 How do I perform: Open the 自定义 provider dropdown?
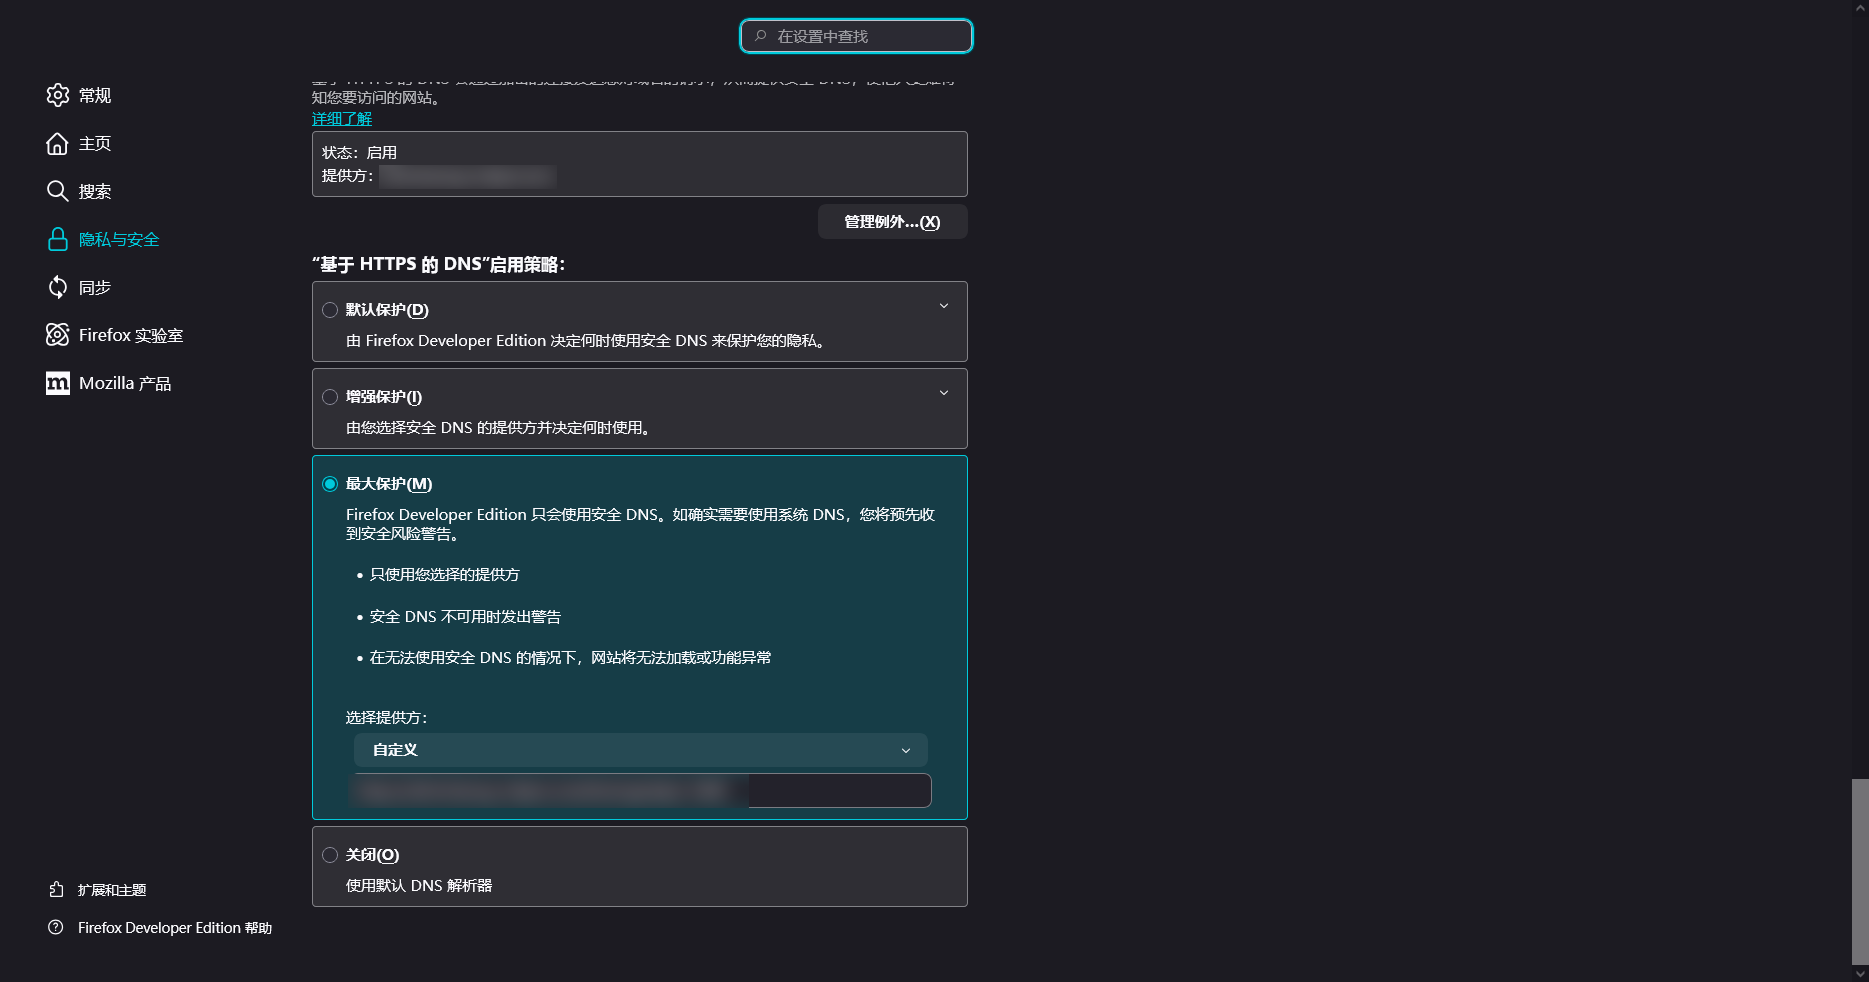click(x=639, y=750)
